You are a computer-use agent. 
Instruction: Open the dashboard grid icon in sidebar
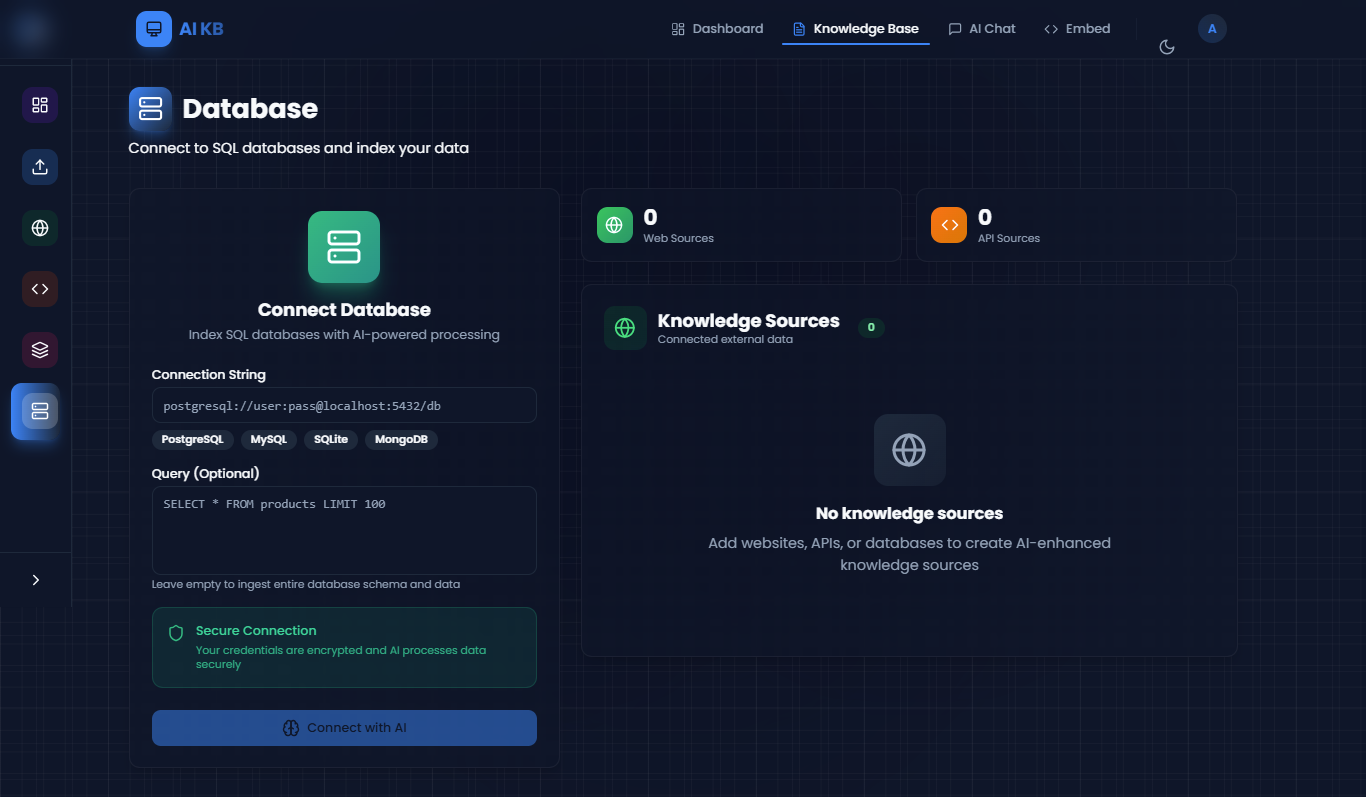coord(40,105)
